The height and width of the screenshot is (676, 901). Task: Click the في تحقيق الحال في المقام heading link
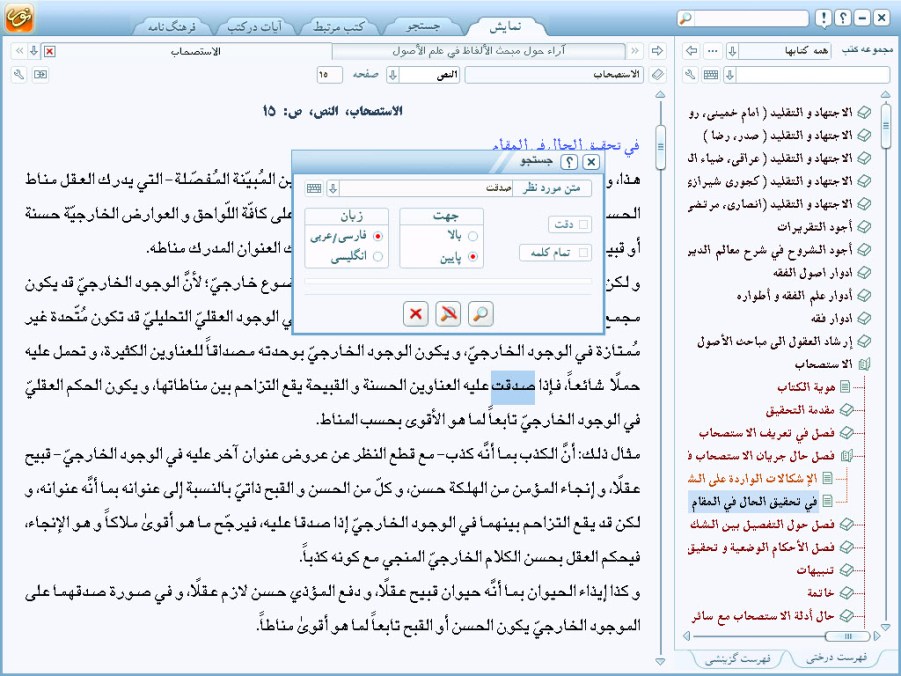[x=565, y=145]
